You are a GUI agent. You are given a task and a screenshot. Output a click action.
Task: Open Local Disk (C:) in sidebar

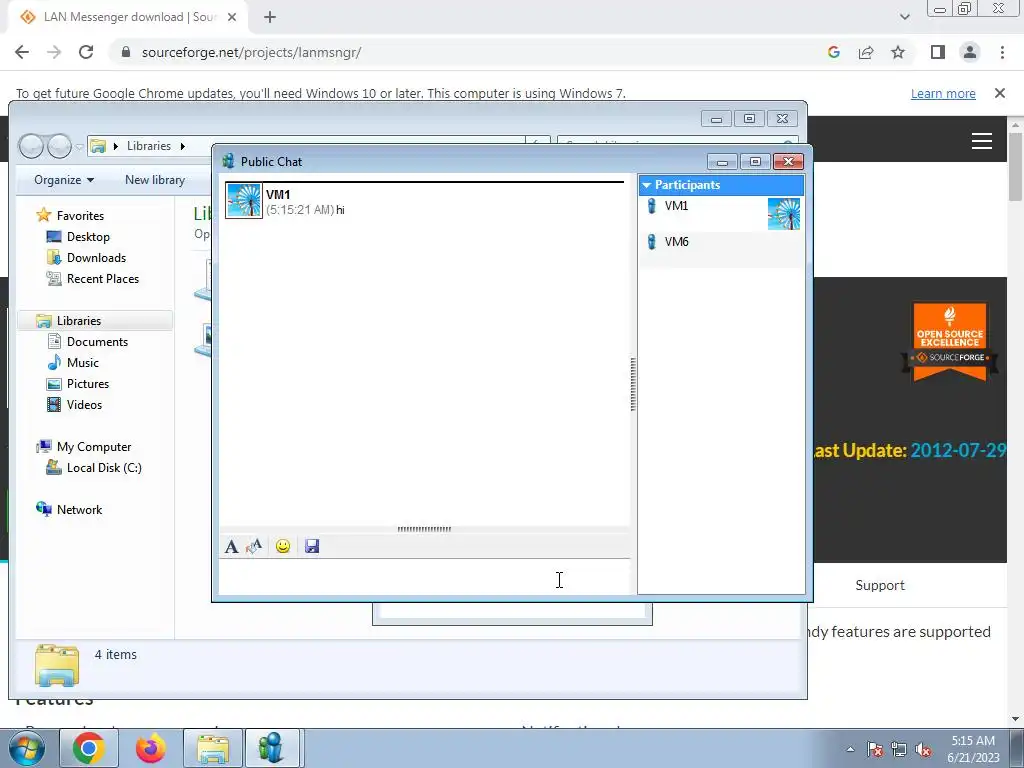pyautogui.click(x=104, y=468)
